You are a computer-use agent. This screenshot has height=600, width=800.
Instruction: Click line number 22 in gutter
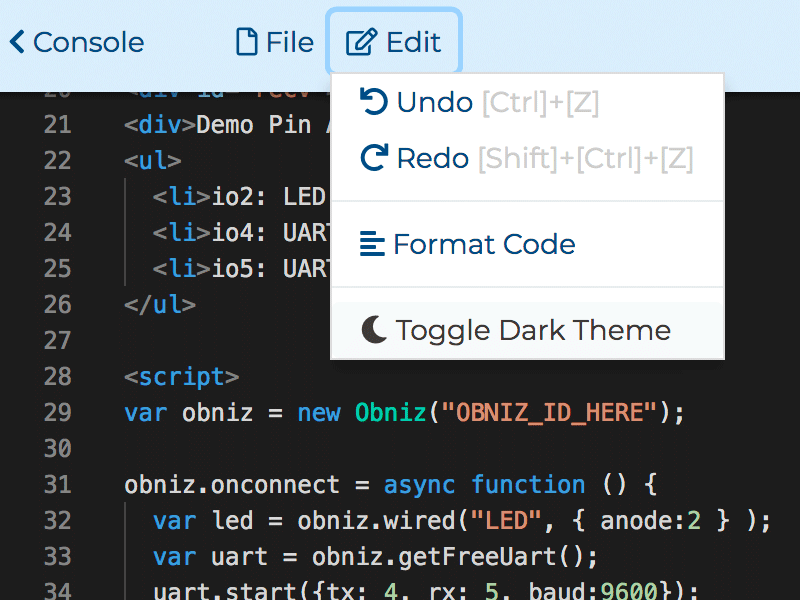pyautogui.click(x=57, y=161)
